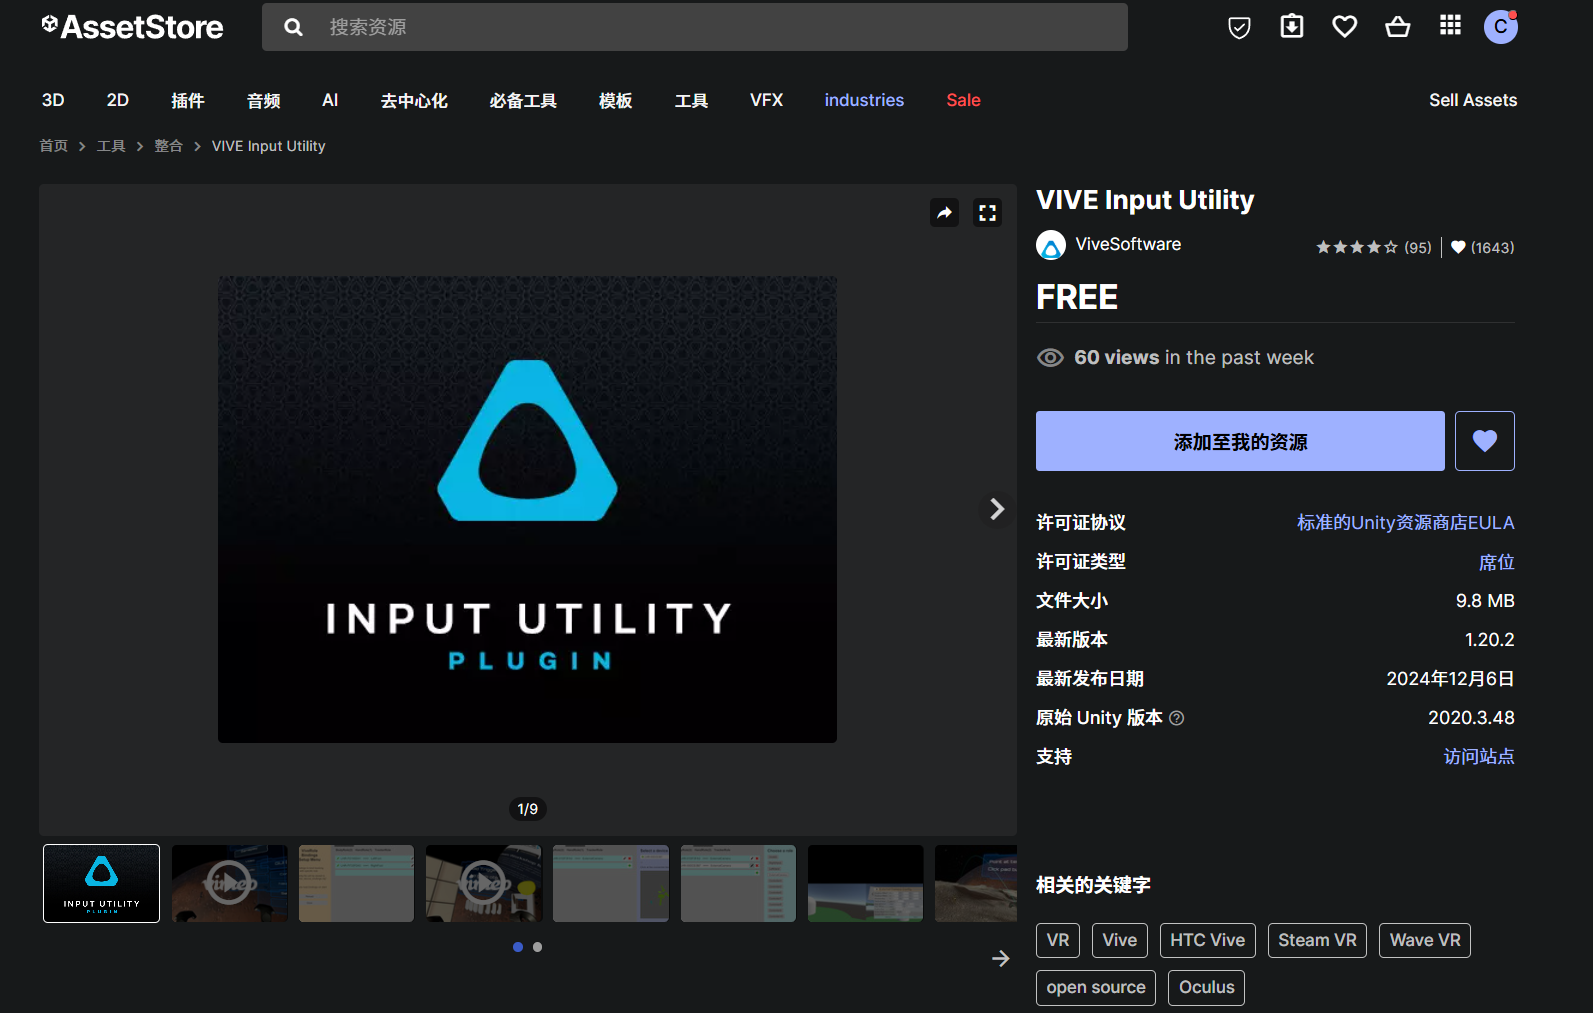The height and width of the screenshot is (1013, 1593).
Task: Click the Sell Assets link
Action: [1473, 100]
